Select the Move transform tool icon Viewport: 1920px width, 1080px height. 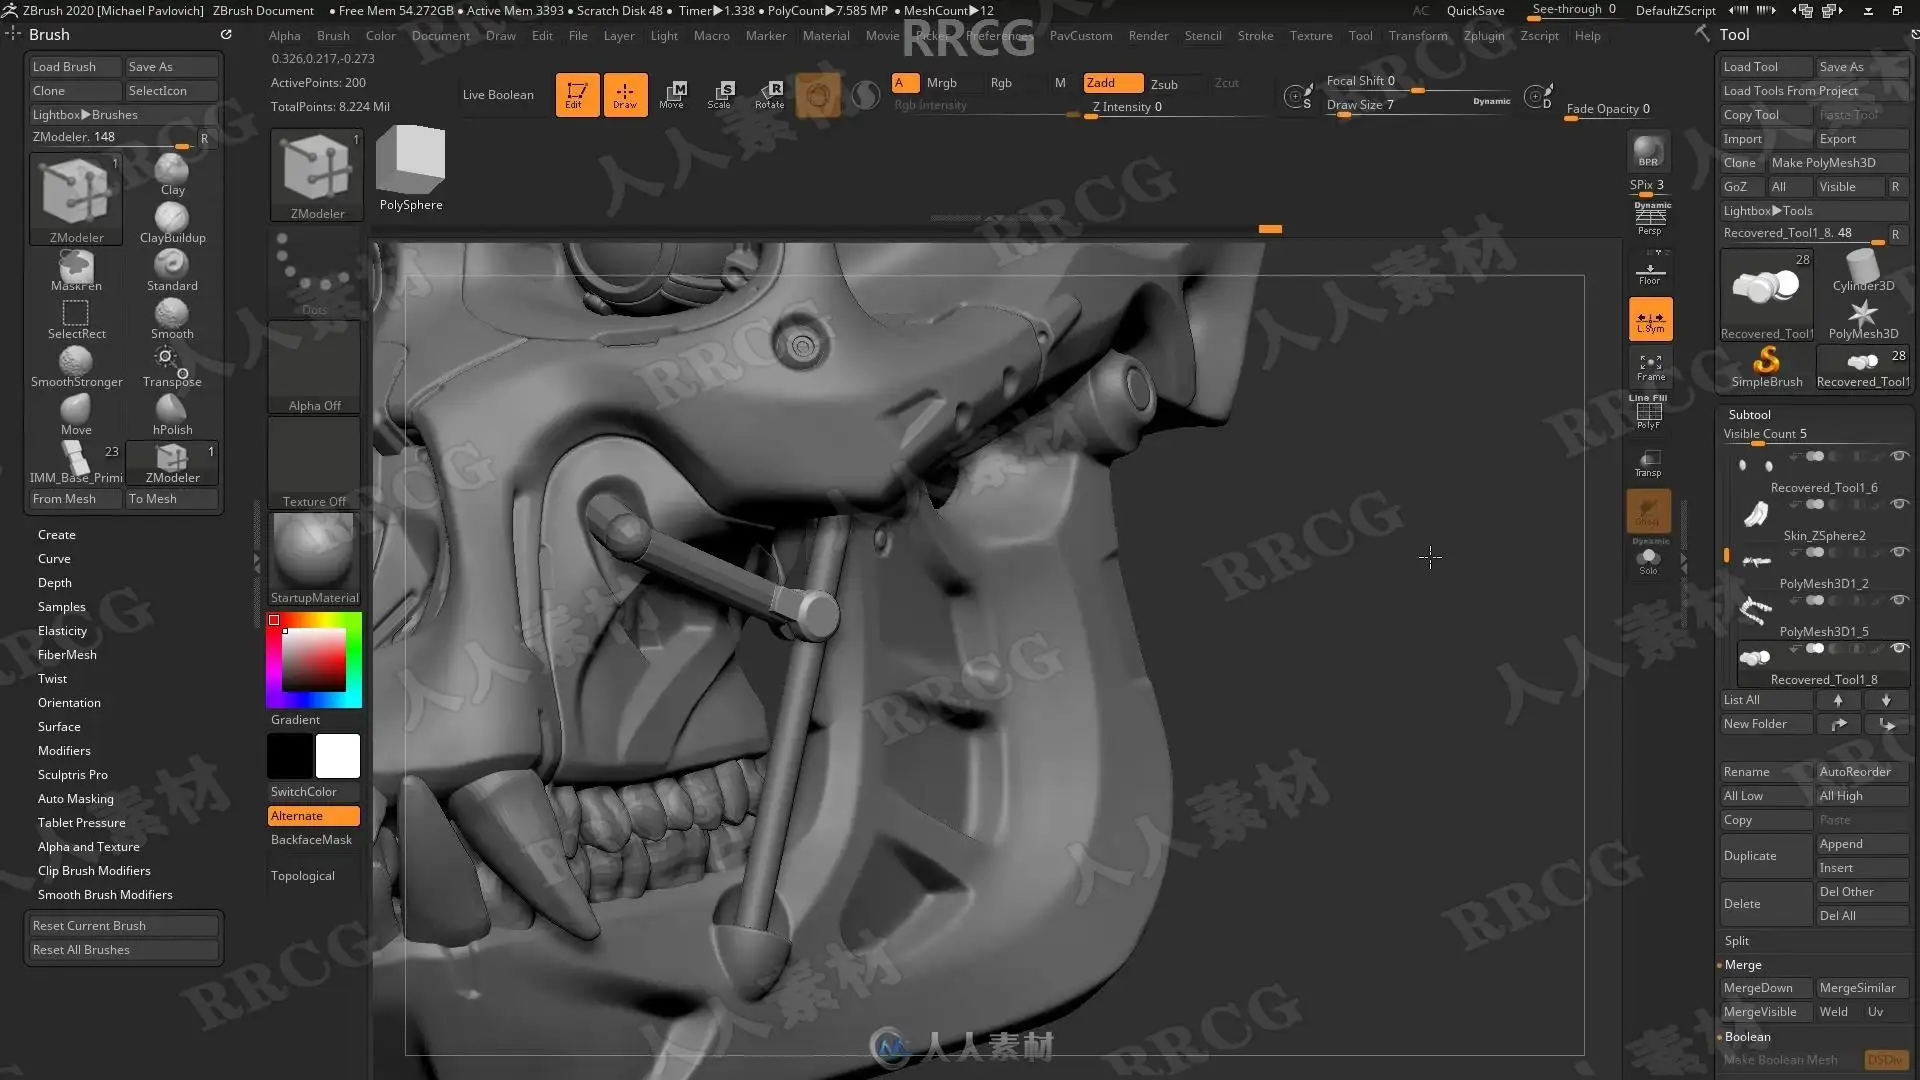tap(672, 94)
